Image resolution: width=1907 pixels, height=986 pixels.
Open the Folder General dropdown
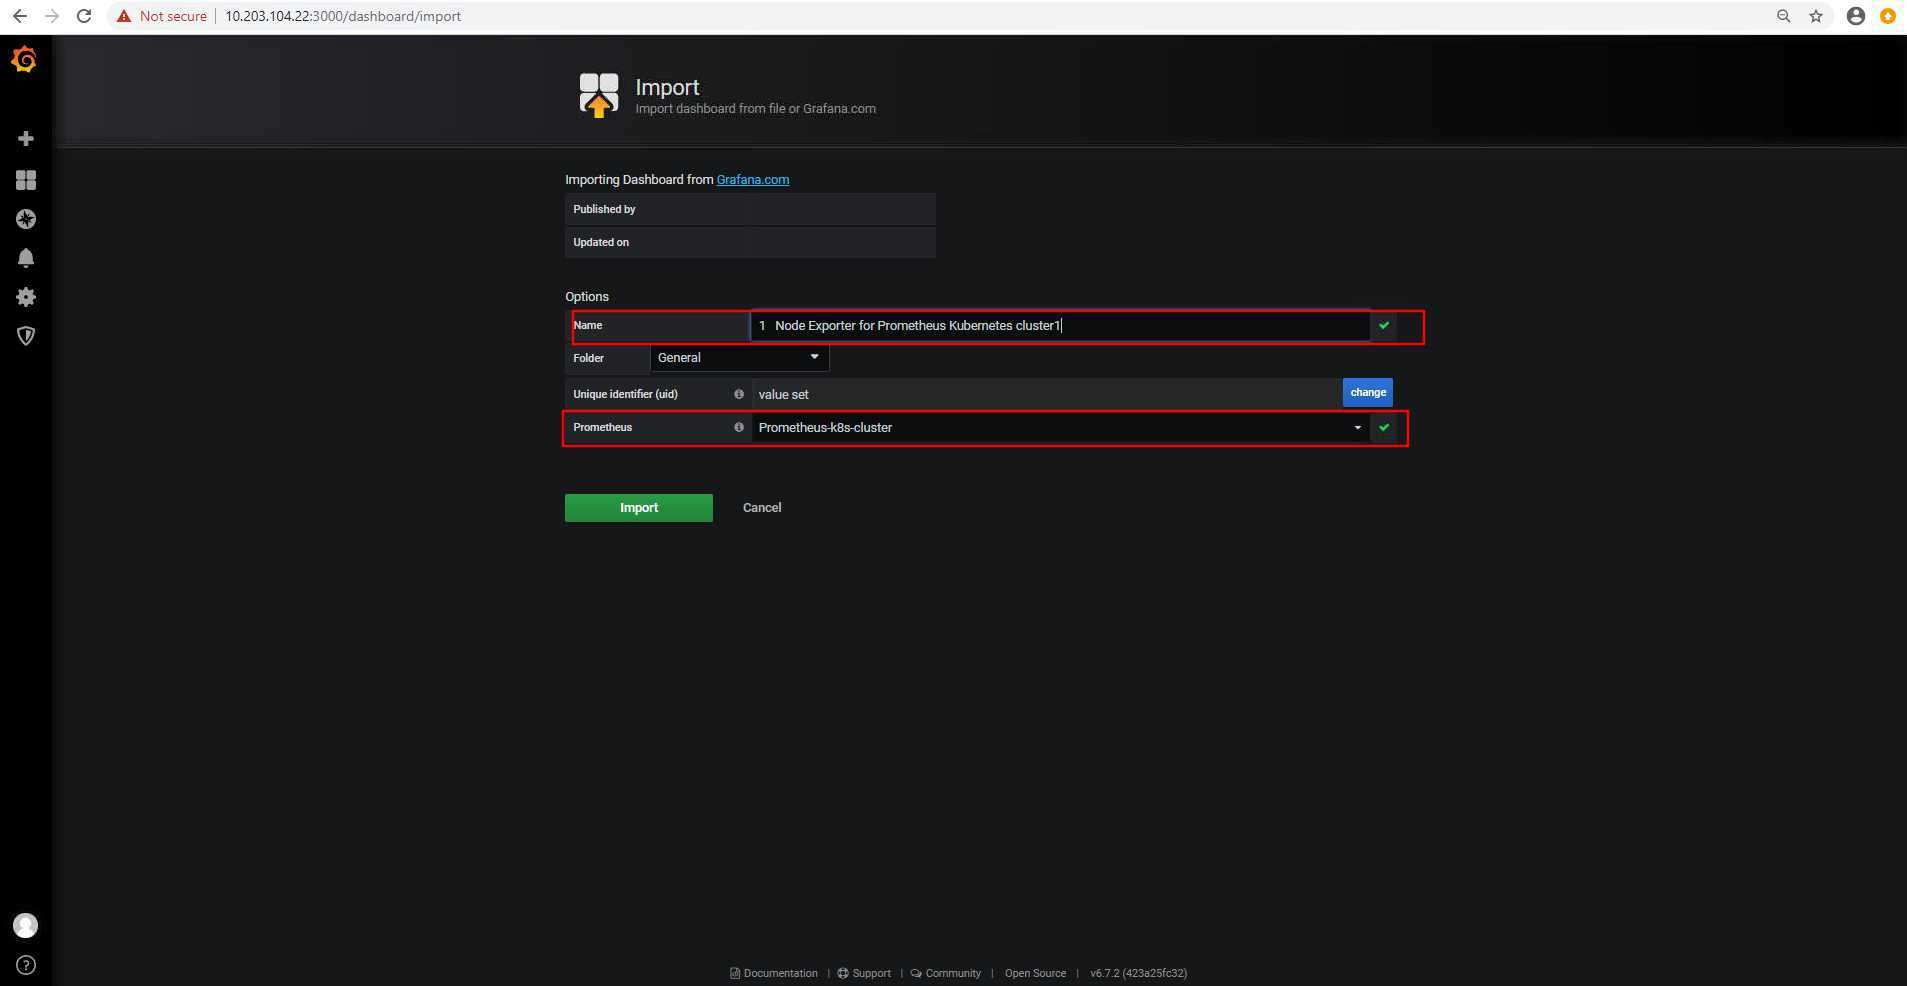(739, 358)
